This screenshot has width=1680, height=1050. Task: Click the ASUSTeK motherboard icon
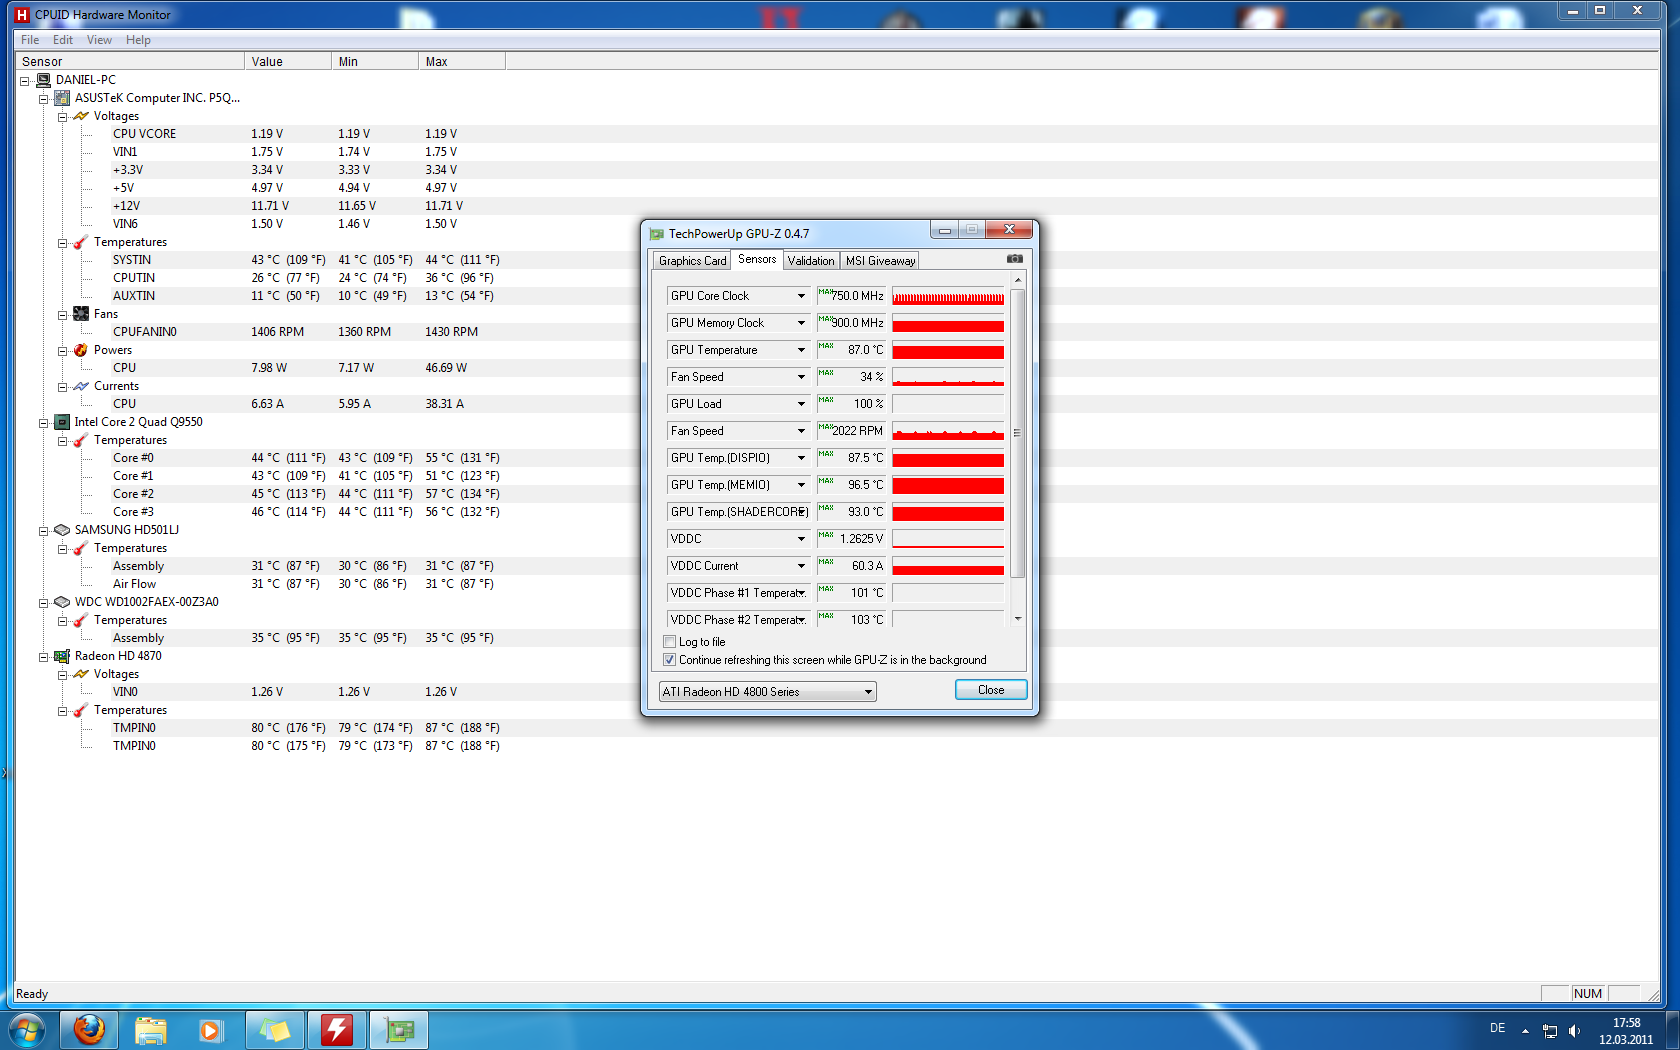[62, 98]
